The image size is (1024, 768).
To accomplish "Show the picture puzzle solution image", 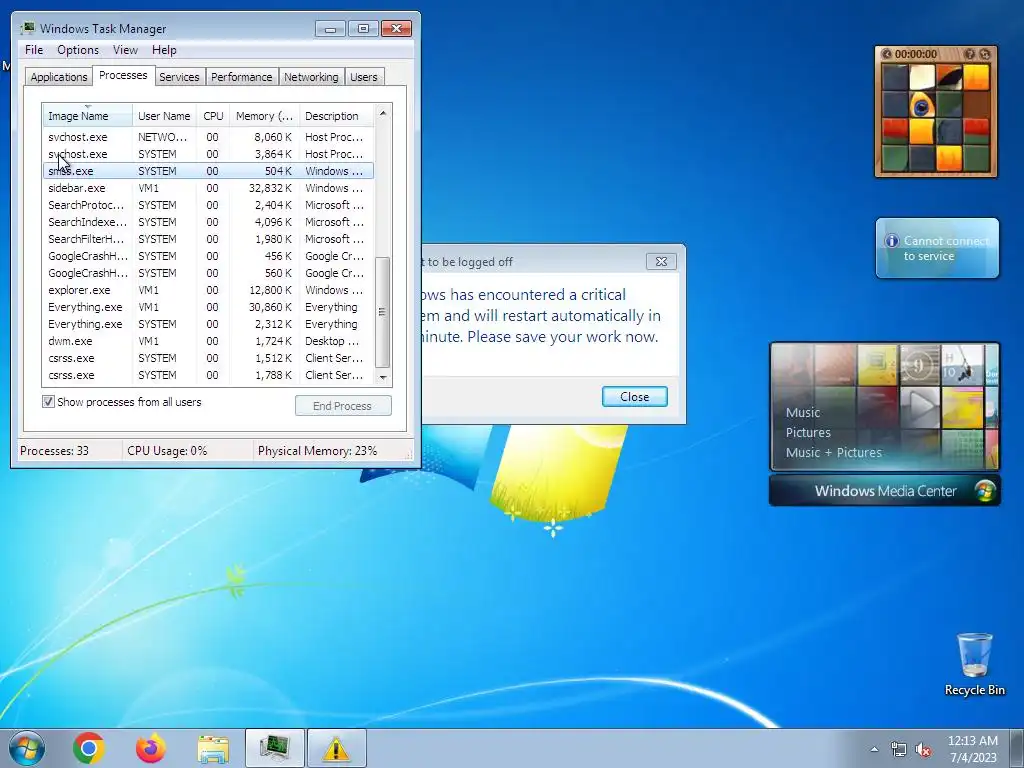I will (x=970, y=54).
